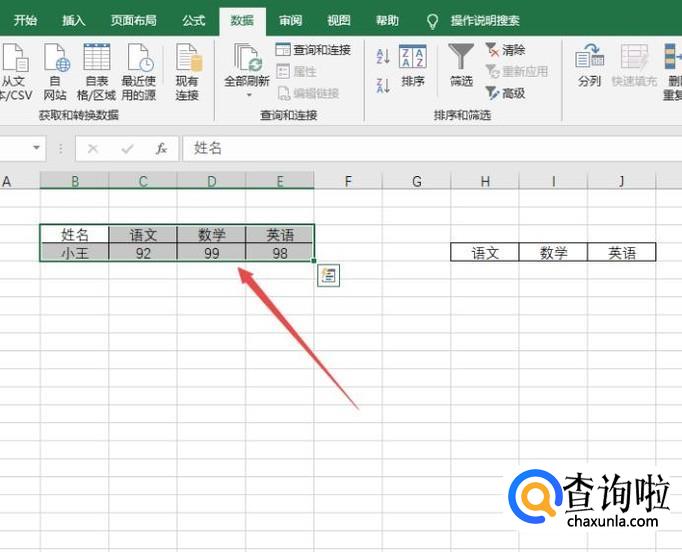This screenshot has height=552, width=682.
Task: Click the Insert Function fx icon
Action: (x=161, y=148)
